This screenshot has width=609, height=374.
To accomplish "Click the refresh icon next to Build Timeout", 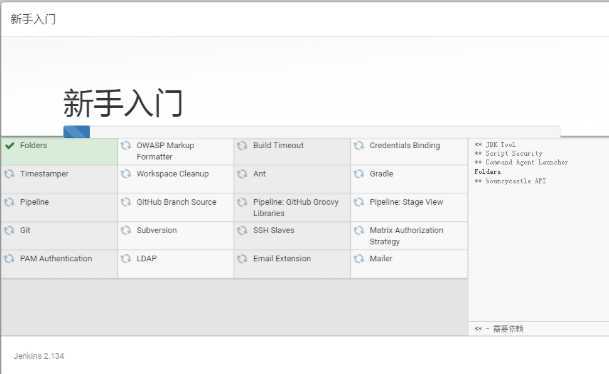I will [x=242, y=146].
